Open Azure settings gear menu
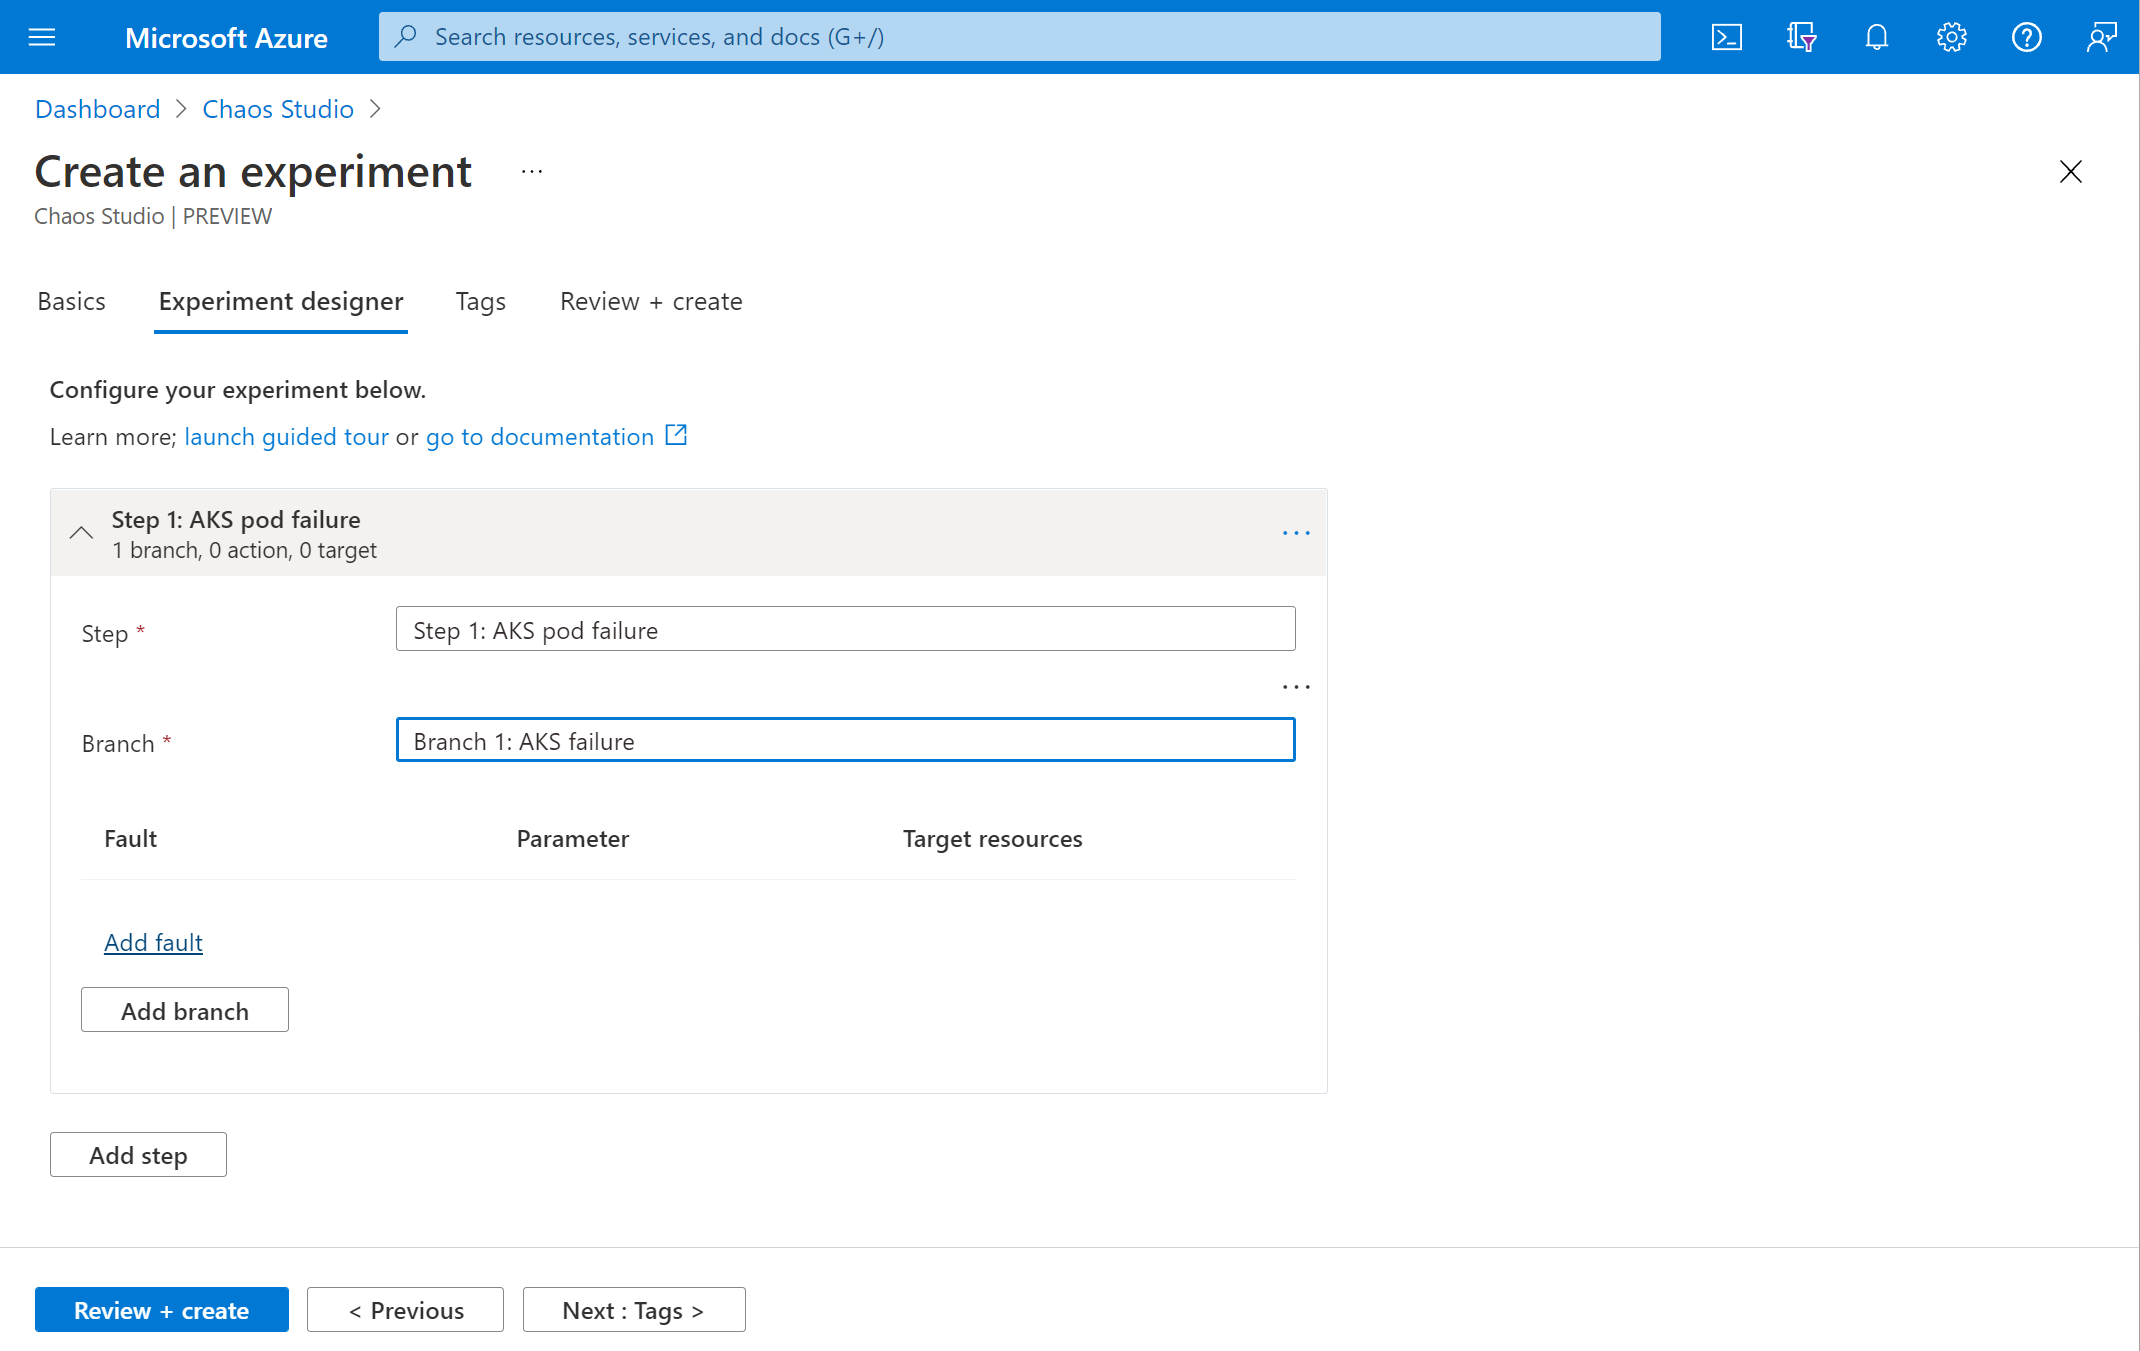The height and width of the screenshot is (1351, 2140). 1949,36
